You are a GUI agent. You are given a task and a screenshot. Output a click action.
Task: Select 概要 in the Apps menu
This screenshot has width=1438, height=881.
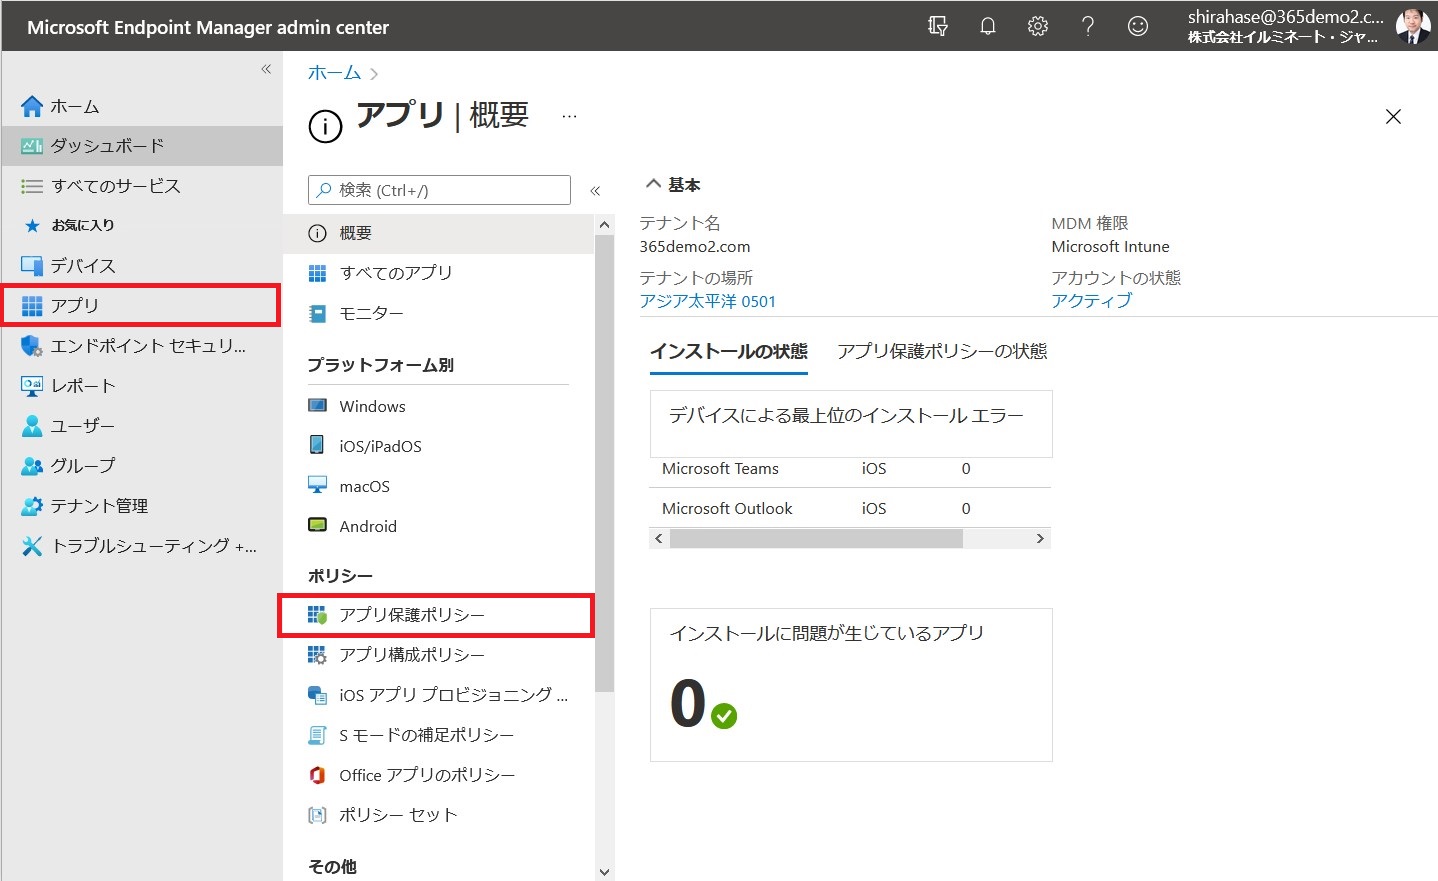pos(439,233)
